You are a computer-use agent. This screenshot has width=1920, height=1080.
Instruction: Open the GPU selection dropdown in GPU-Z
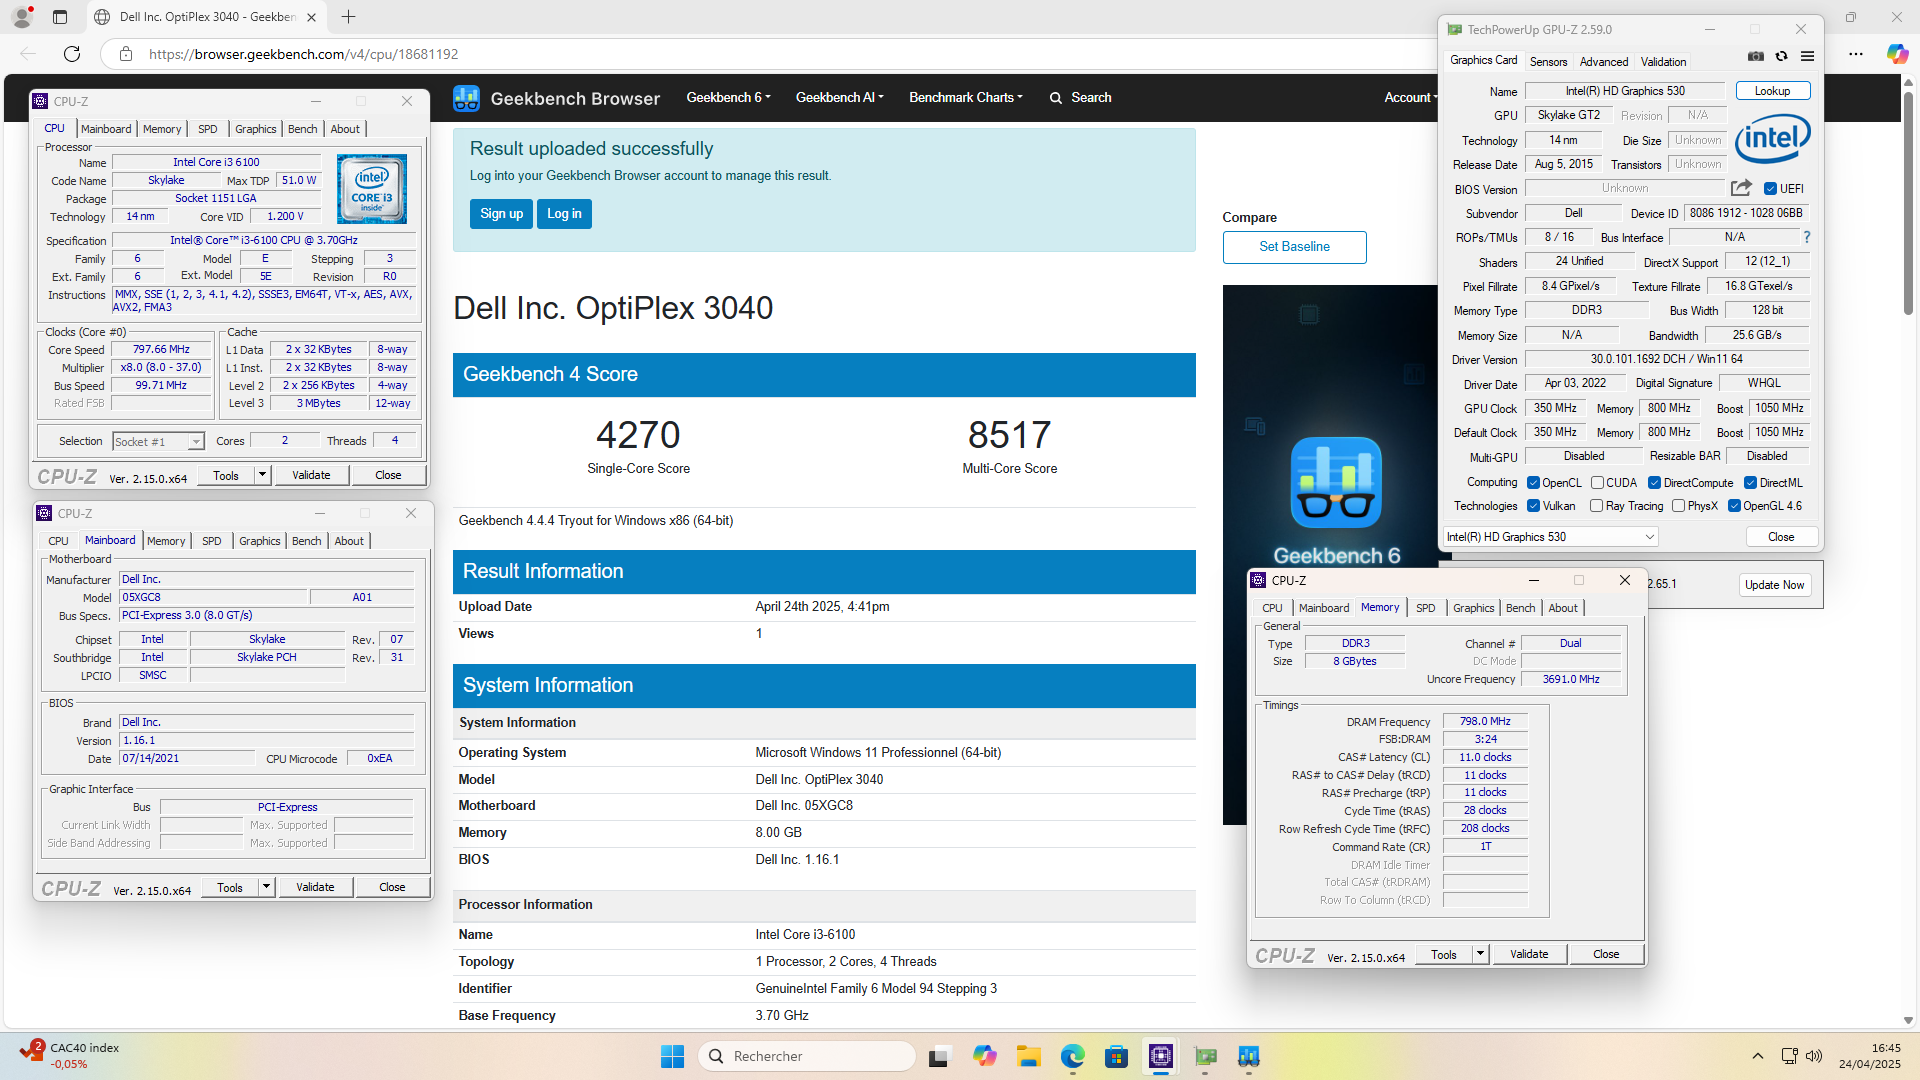1551,537
